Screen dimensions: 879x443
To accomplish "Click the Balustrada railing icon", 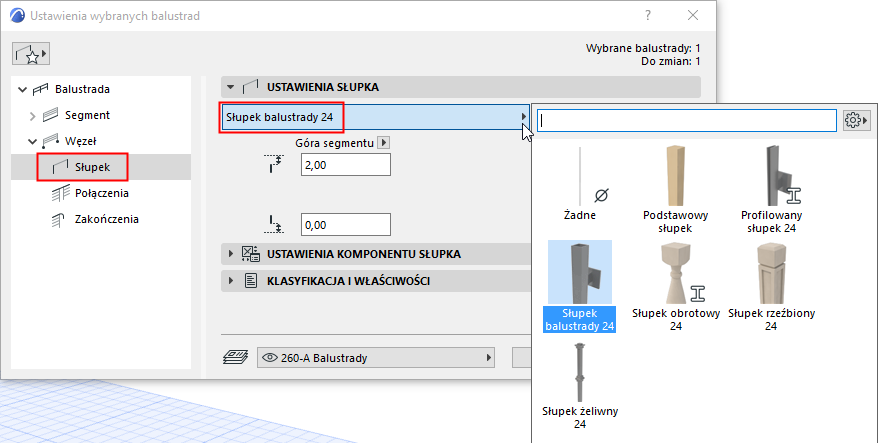I will point(40,89).
